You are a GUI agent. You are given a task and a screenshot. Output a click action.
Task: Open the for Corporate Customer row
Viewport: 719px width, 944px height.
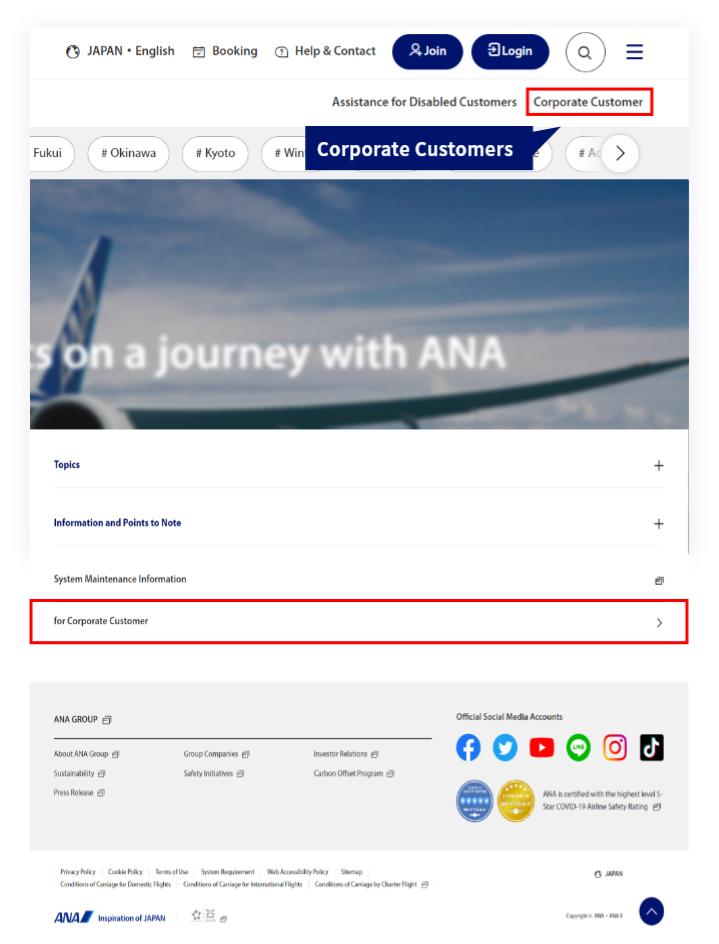click(x=359, y=622)
